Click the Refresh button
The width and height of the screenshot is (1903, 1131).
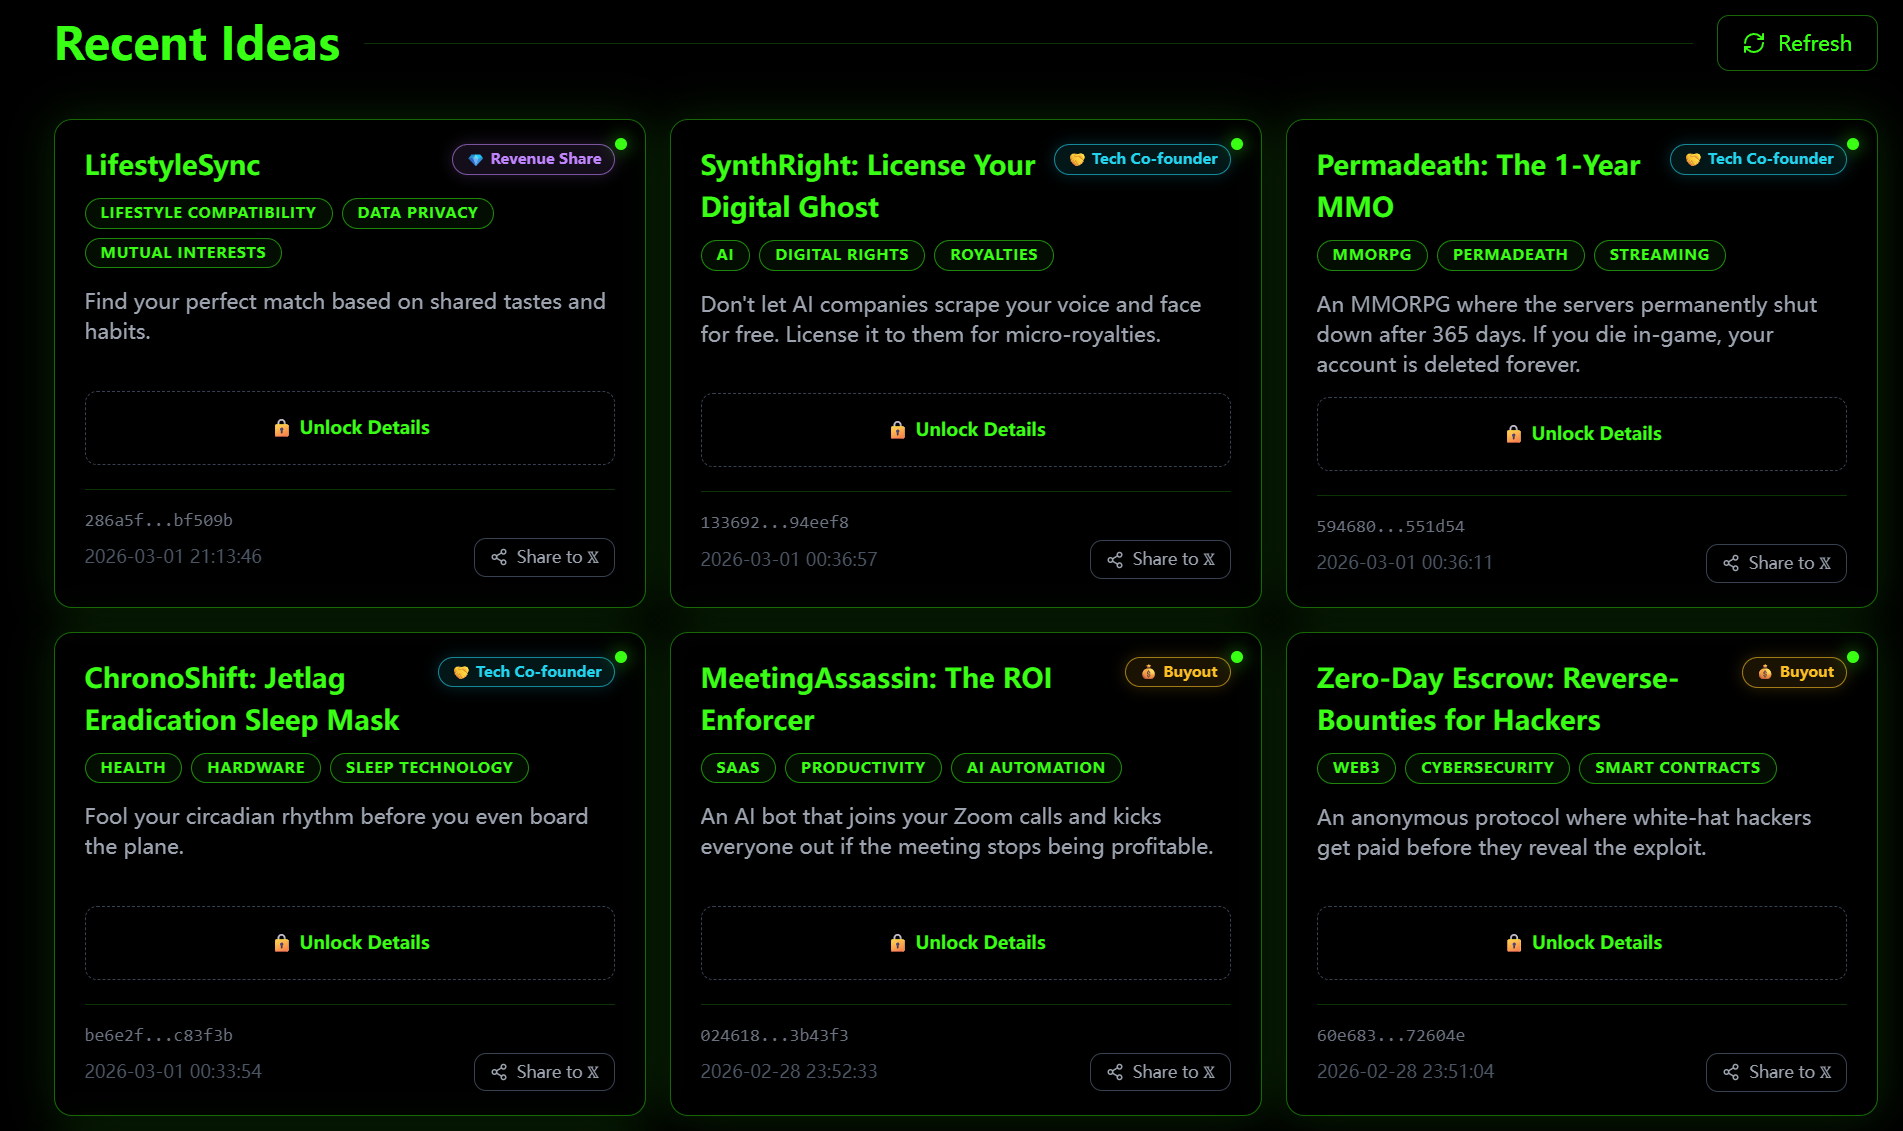(1796, 43)
